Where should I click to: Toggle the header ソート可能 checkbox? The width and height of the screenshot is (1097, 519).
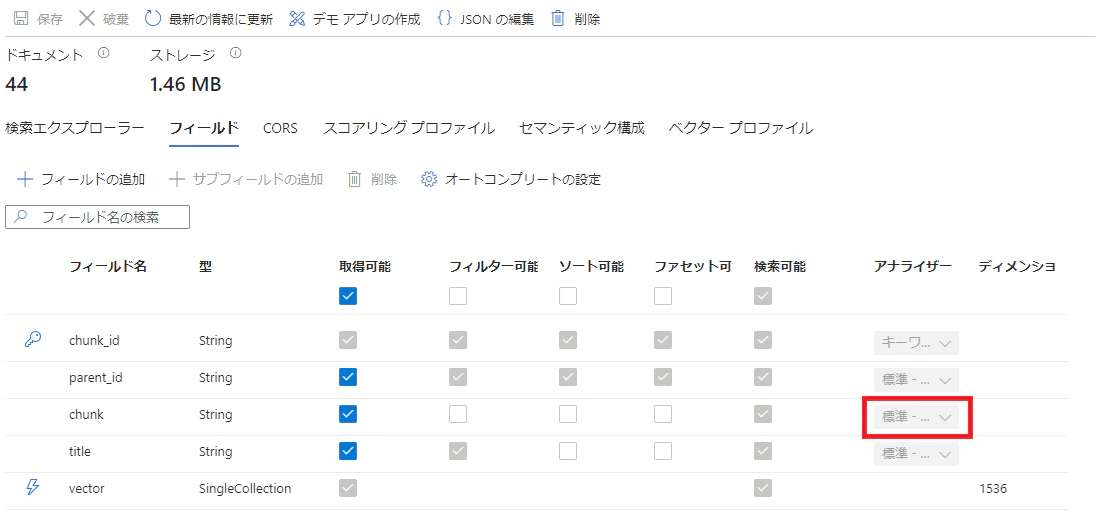[568, 297]
